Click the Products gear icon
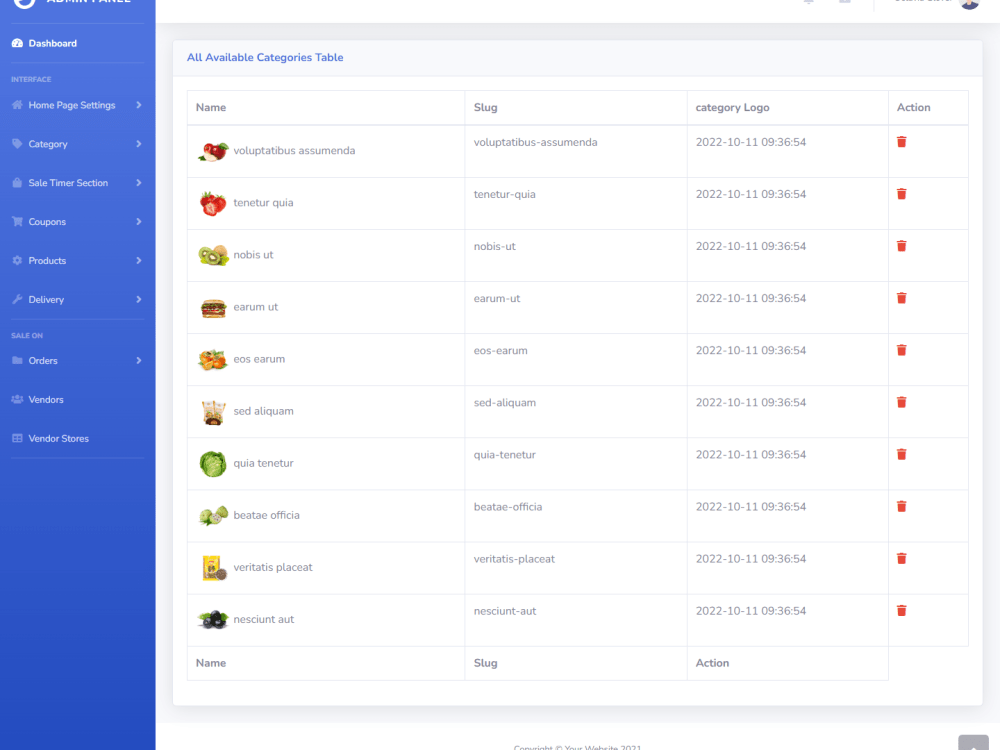 (17, 260)
